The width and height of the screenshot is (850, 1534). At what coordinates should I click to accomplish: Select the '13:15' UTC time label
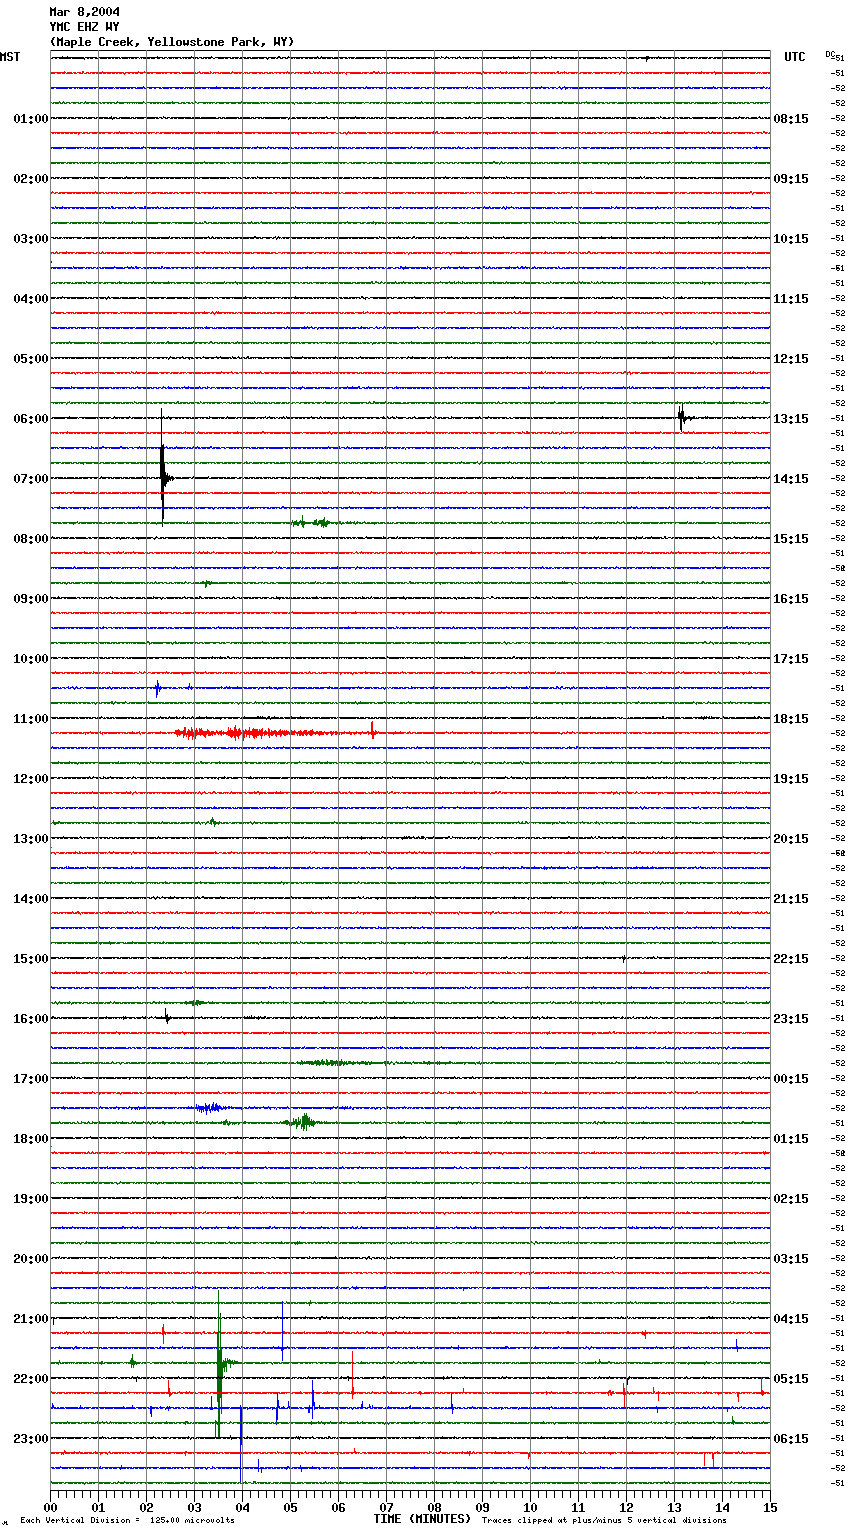(x=791, y=419)
